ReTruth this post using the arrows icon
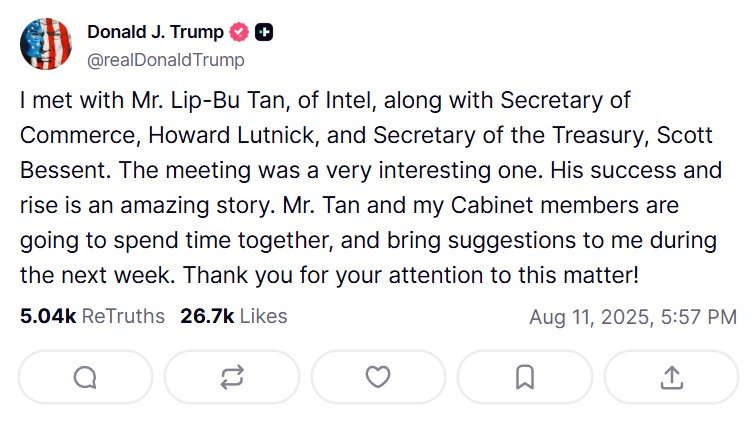The width and height of the screenshot is (752, 422). click(232, 377)
